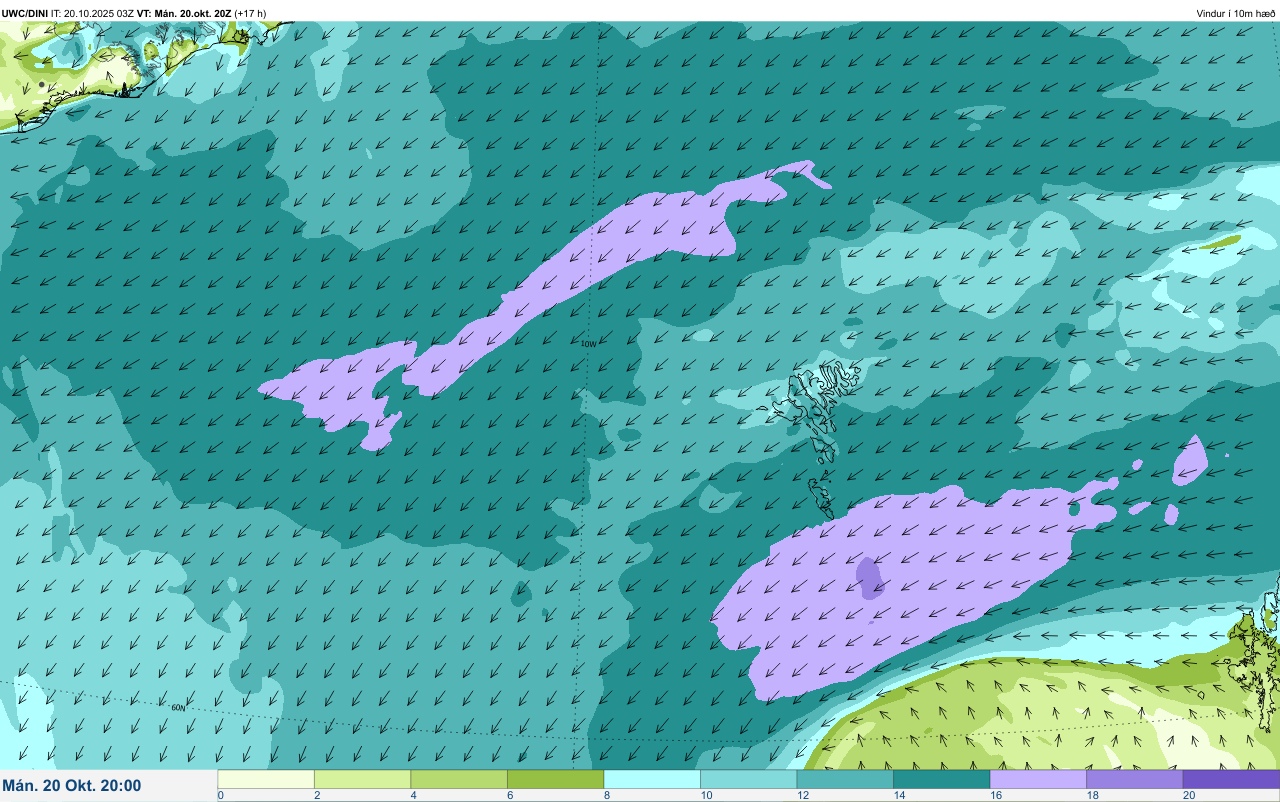Screen dimensions: 1280x802
Task: Click the olive 6–8 legend swatch
Action: point(555,779)
